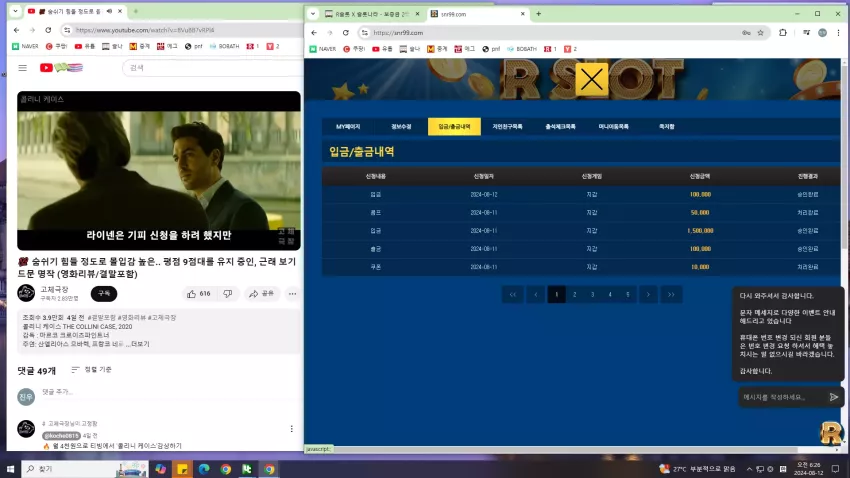
Task: Close the snr99.com tab
Action: click(x=523, y=14)
